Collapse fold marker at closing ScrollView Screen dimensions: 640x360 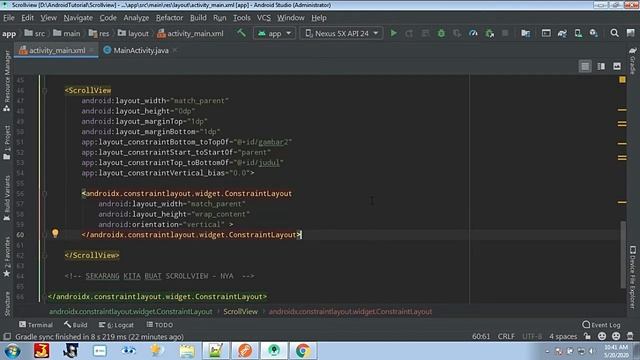(x=45, y=256)
